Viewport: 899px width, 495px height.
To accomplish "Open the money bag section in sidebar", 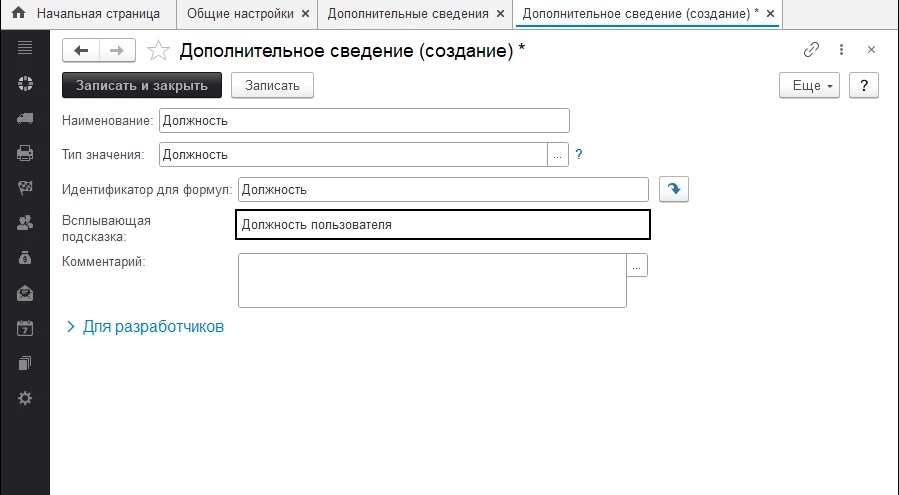I will 25,258.
